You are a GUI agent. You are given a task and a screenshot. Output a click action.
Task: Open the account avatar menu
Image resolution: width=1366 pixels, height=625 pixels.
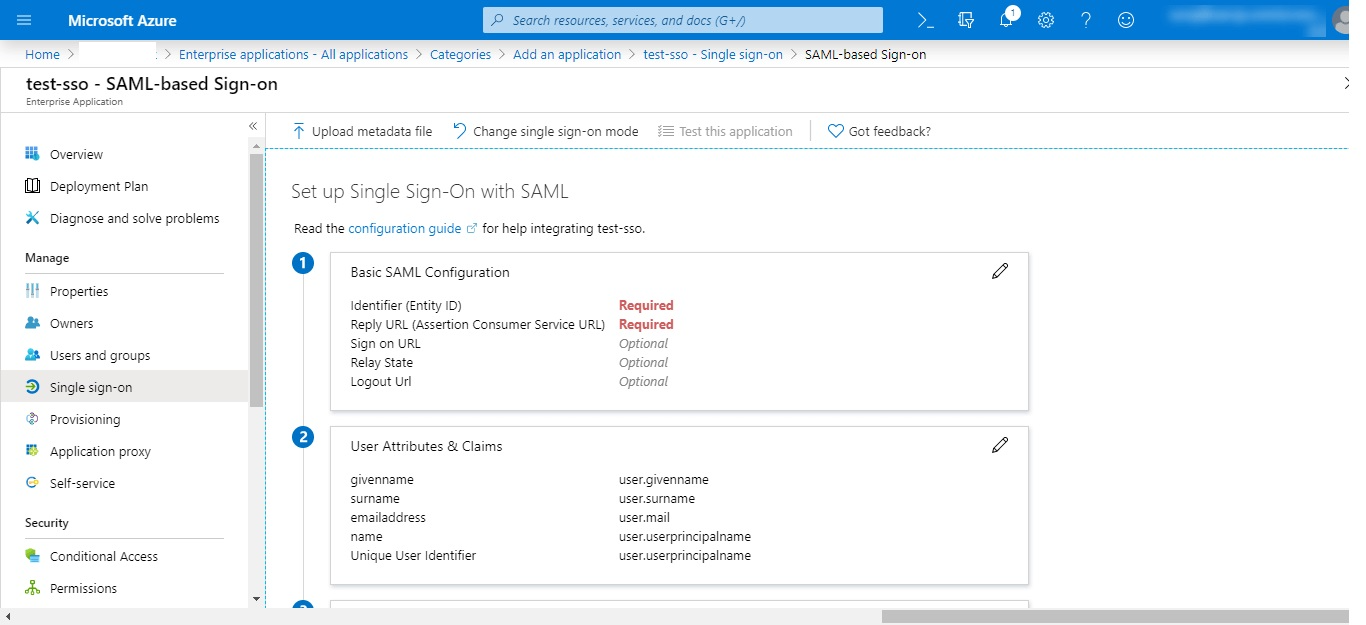tap(1341, 20)
